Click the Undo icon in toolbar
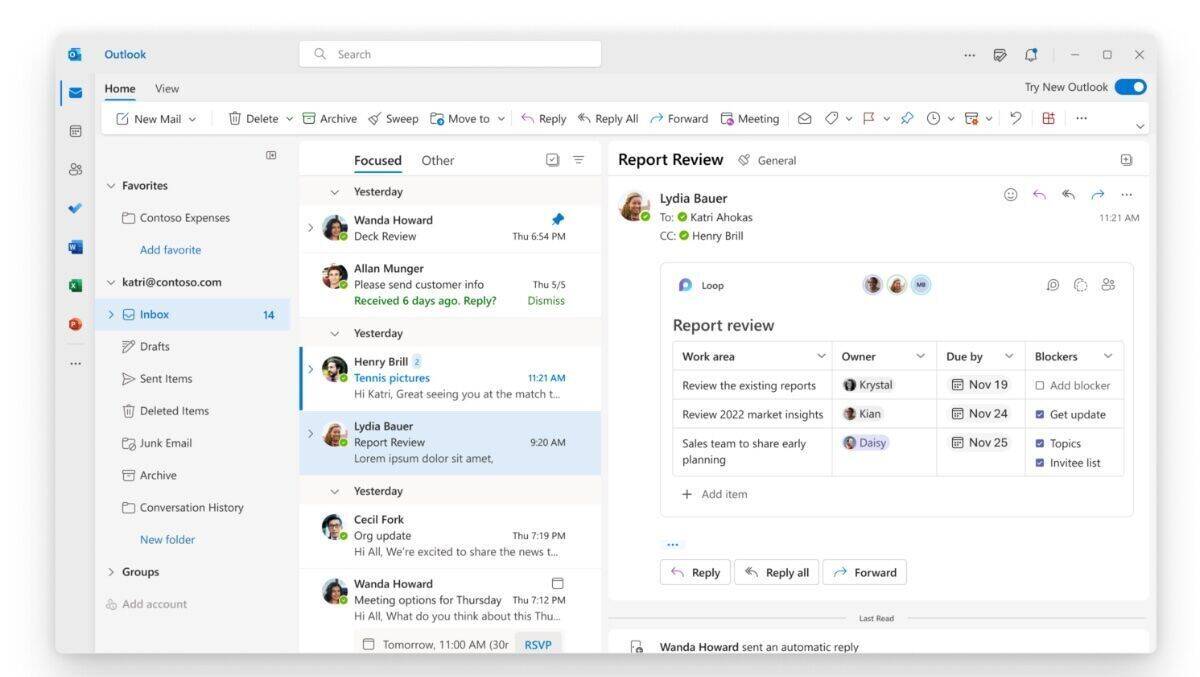 pos(1016,118)
